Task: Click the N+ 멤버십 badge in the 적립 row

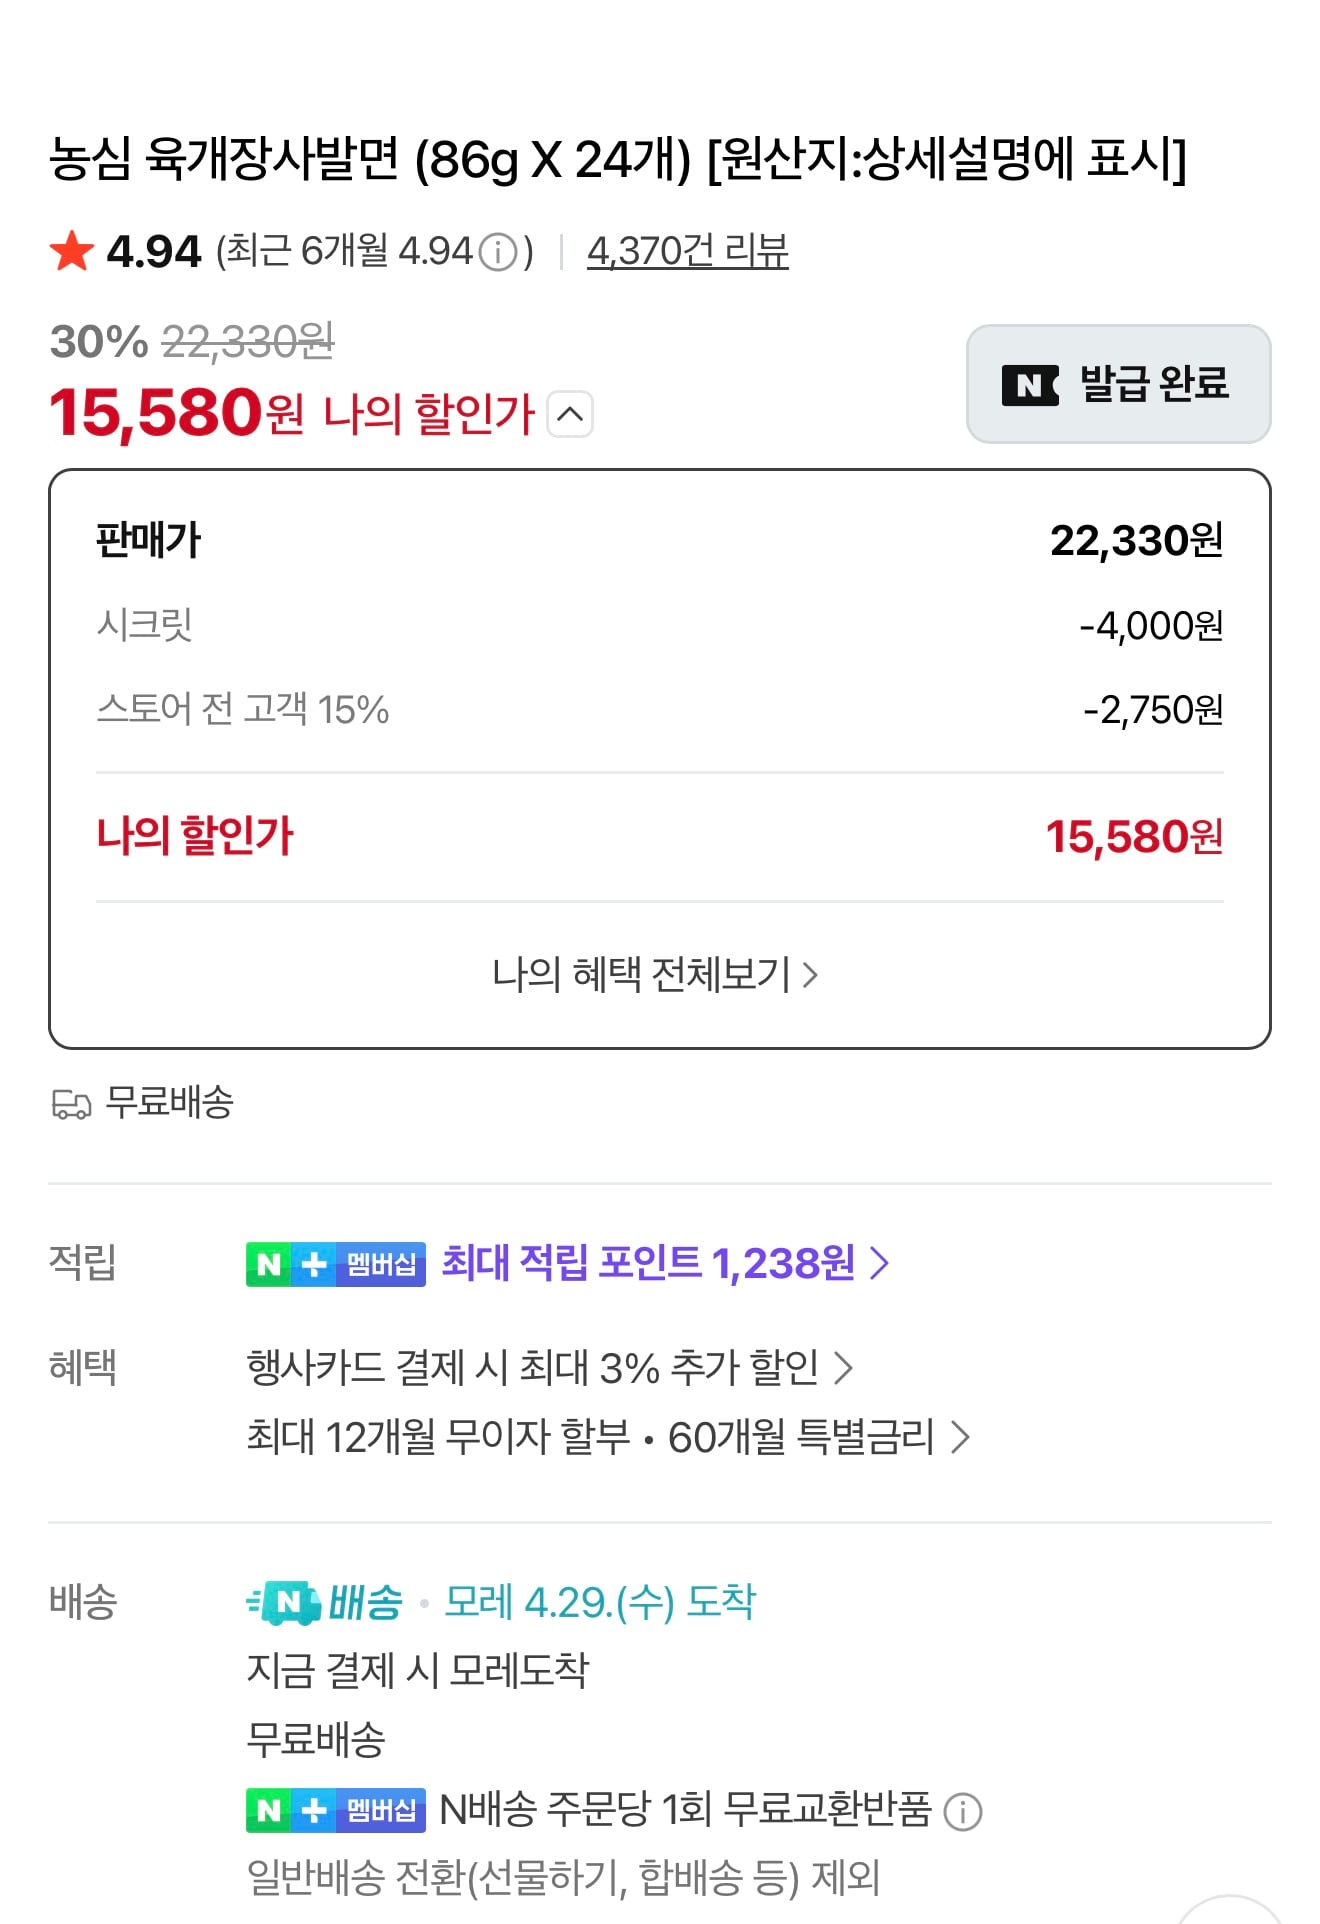Action: [335, 1265]
